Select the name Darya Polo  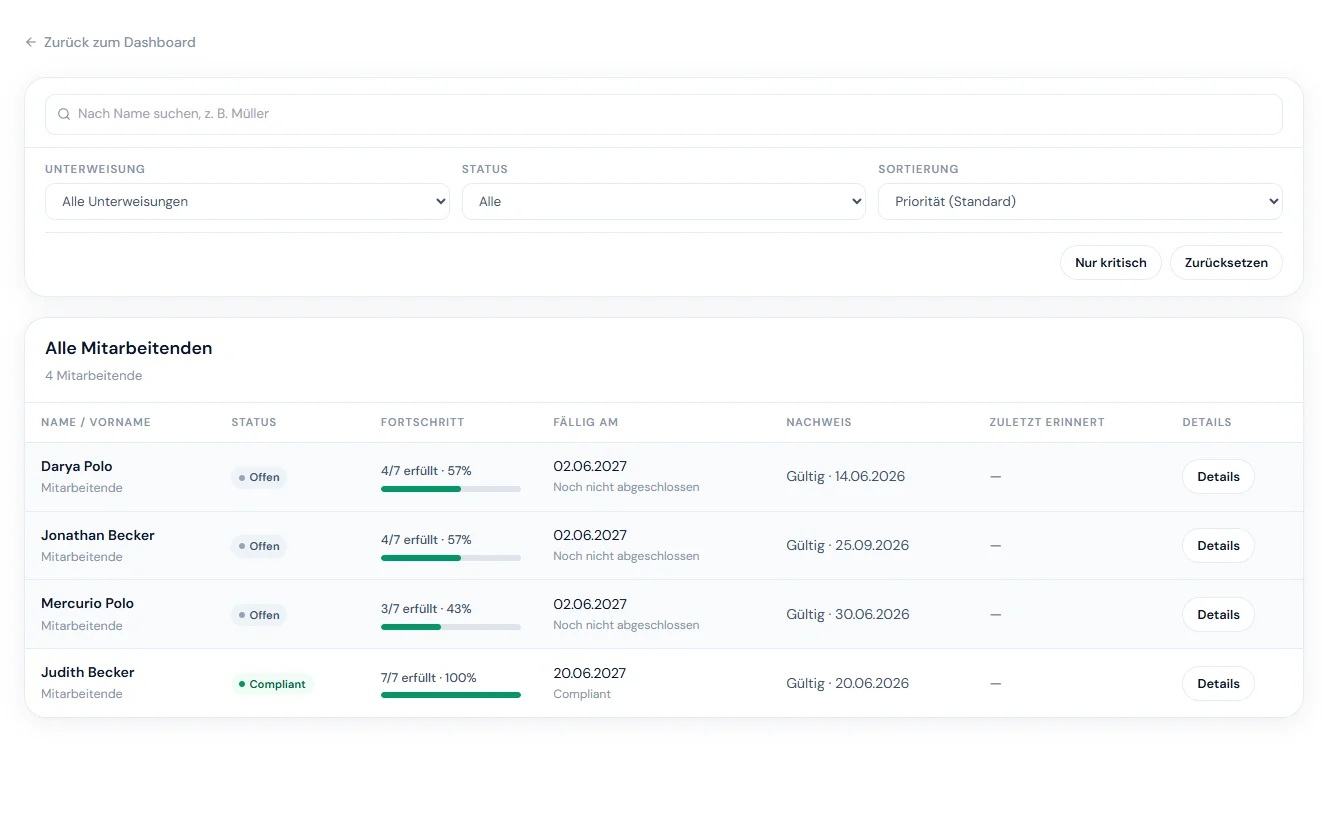[x=77, y=466]
